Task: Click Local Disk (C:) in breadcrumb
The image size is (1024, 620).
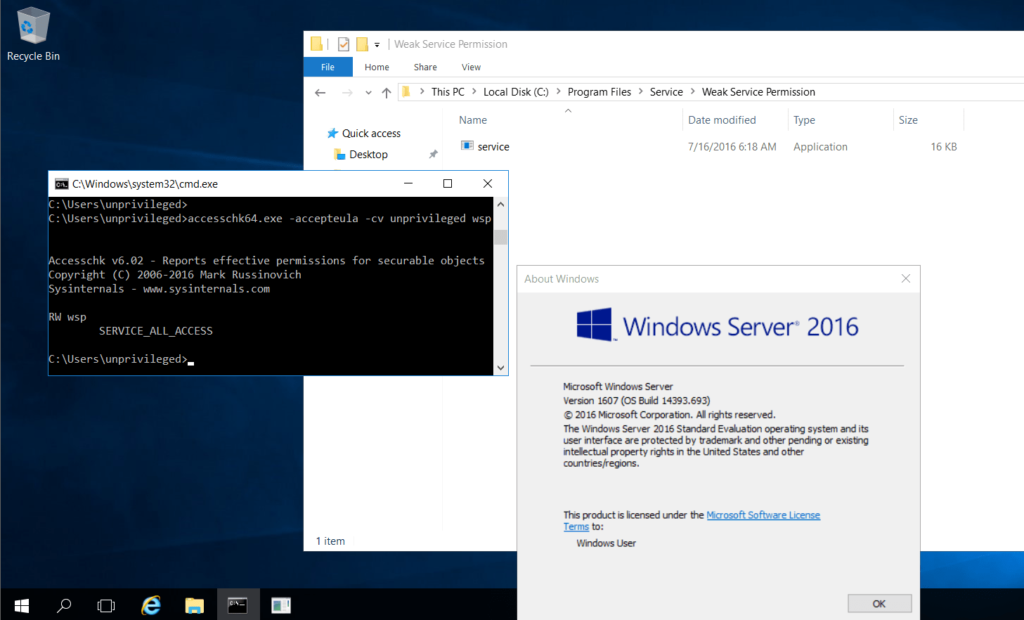Action: 516,92
